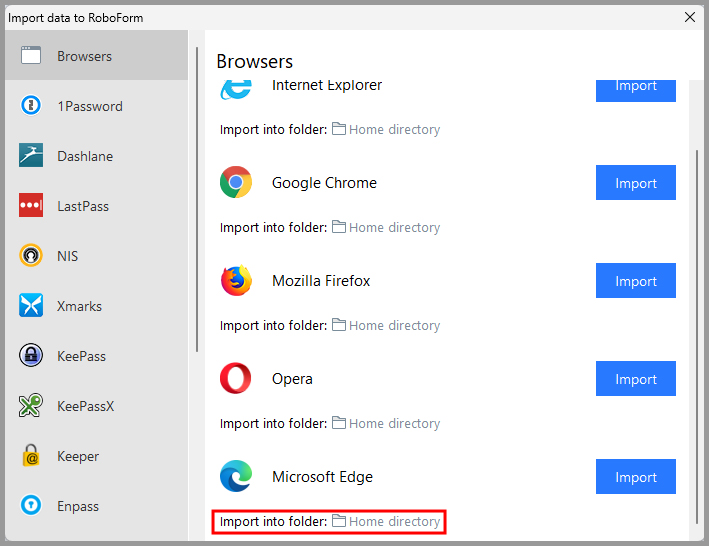Select the KeePassX key icon
The height and width of the screenshot is (546, 709).
[31, 406]
